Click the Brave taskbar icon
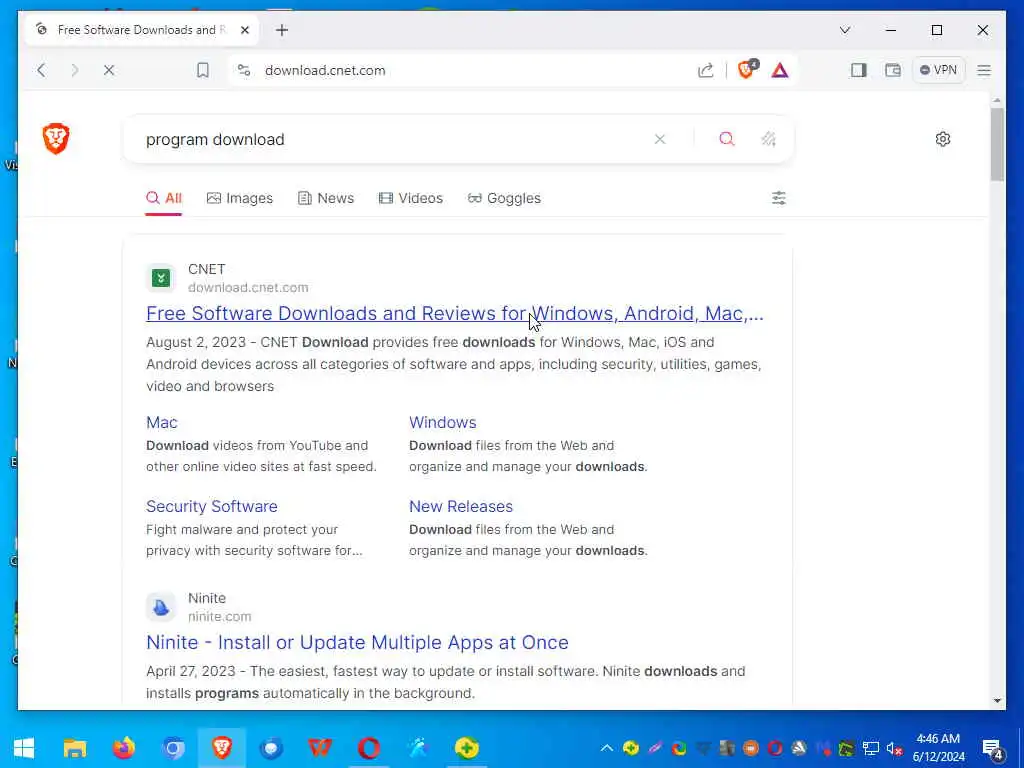Image resolution: width=1024 pixels, height=768 pixels. click(222, 748)
